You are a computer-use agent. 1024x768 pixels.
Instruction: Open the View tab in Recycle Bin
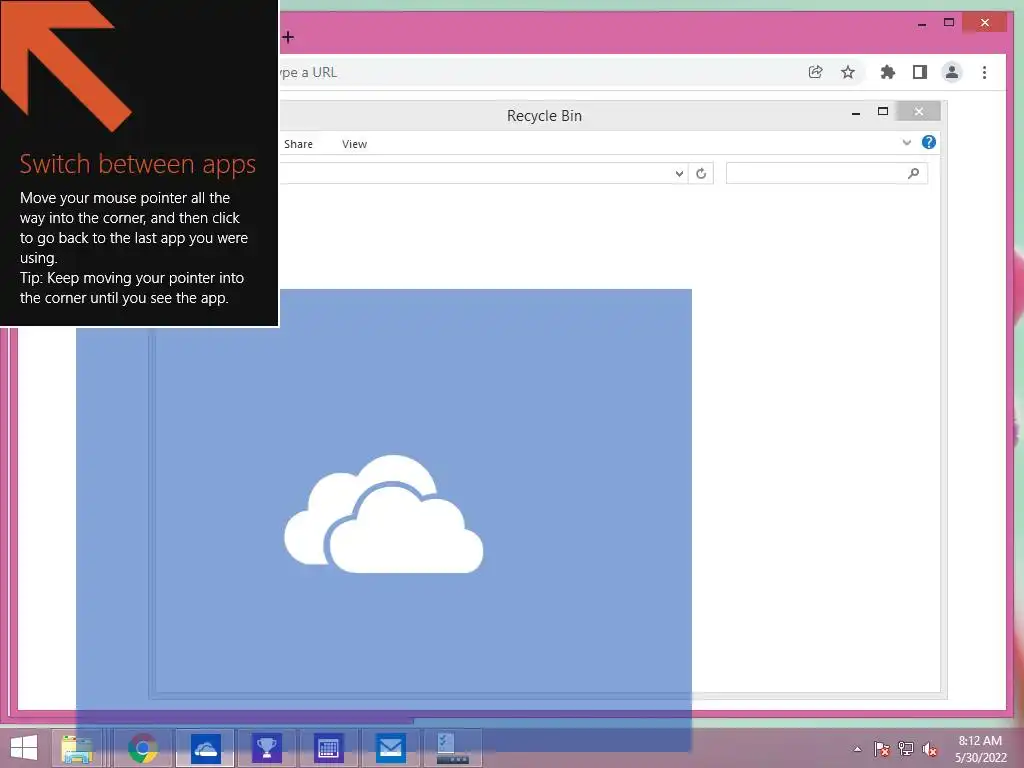click(x=355, y=144)
